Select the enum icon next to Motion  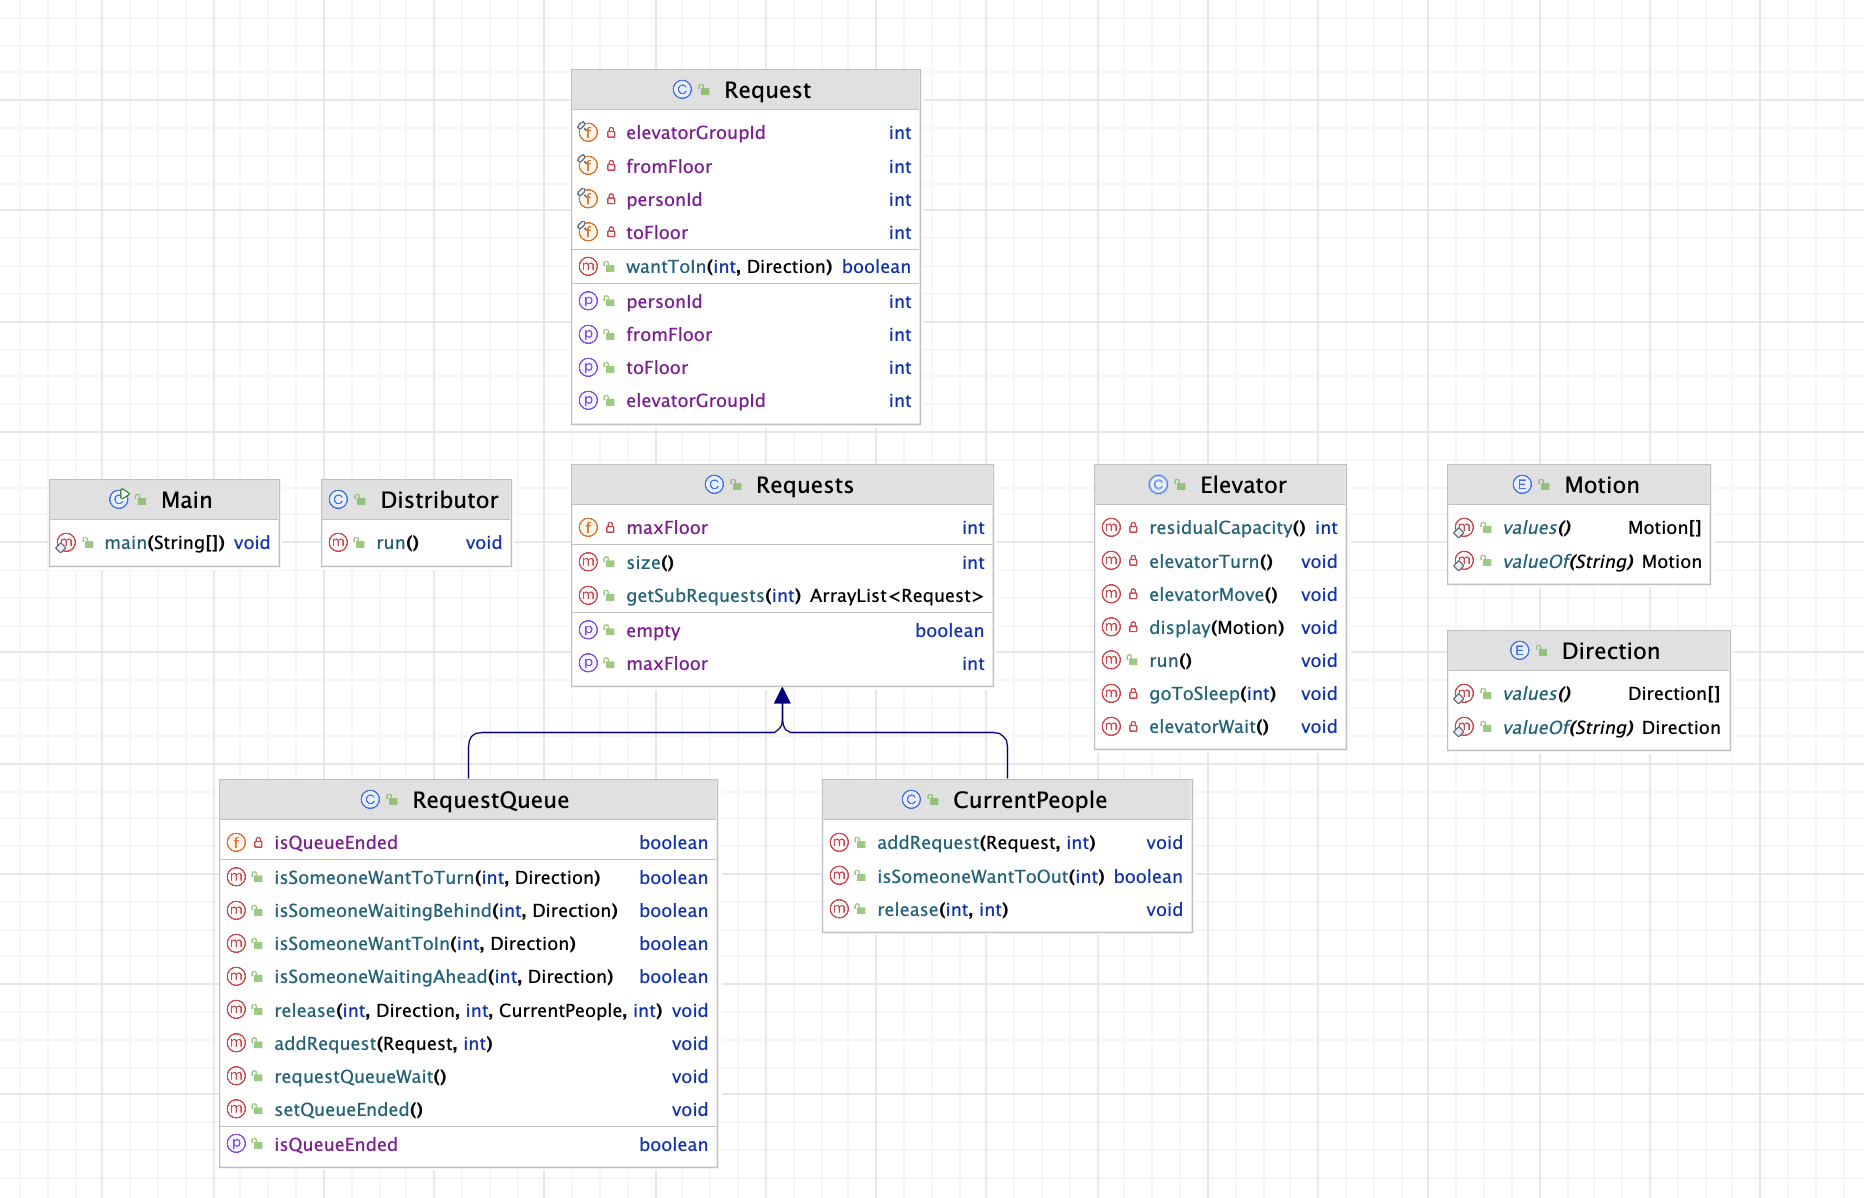pos(1522,485)
